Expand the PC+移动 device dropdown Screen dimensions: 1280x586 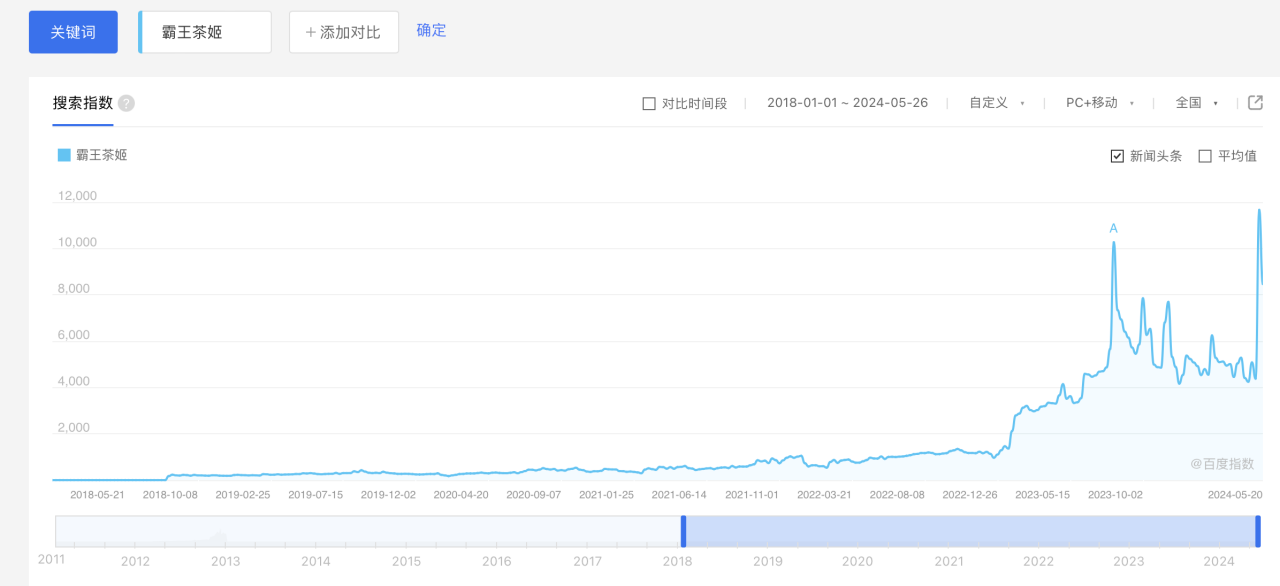pos(1099,103)
